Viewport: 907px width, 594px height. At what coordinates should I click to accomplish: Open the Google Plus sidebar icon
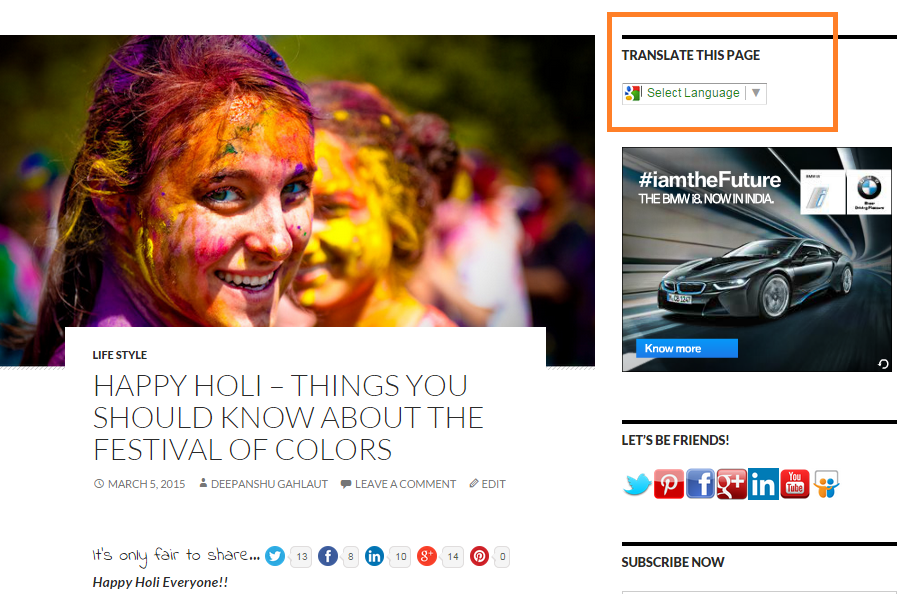732,484
